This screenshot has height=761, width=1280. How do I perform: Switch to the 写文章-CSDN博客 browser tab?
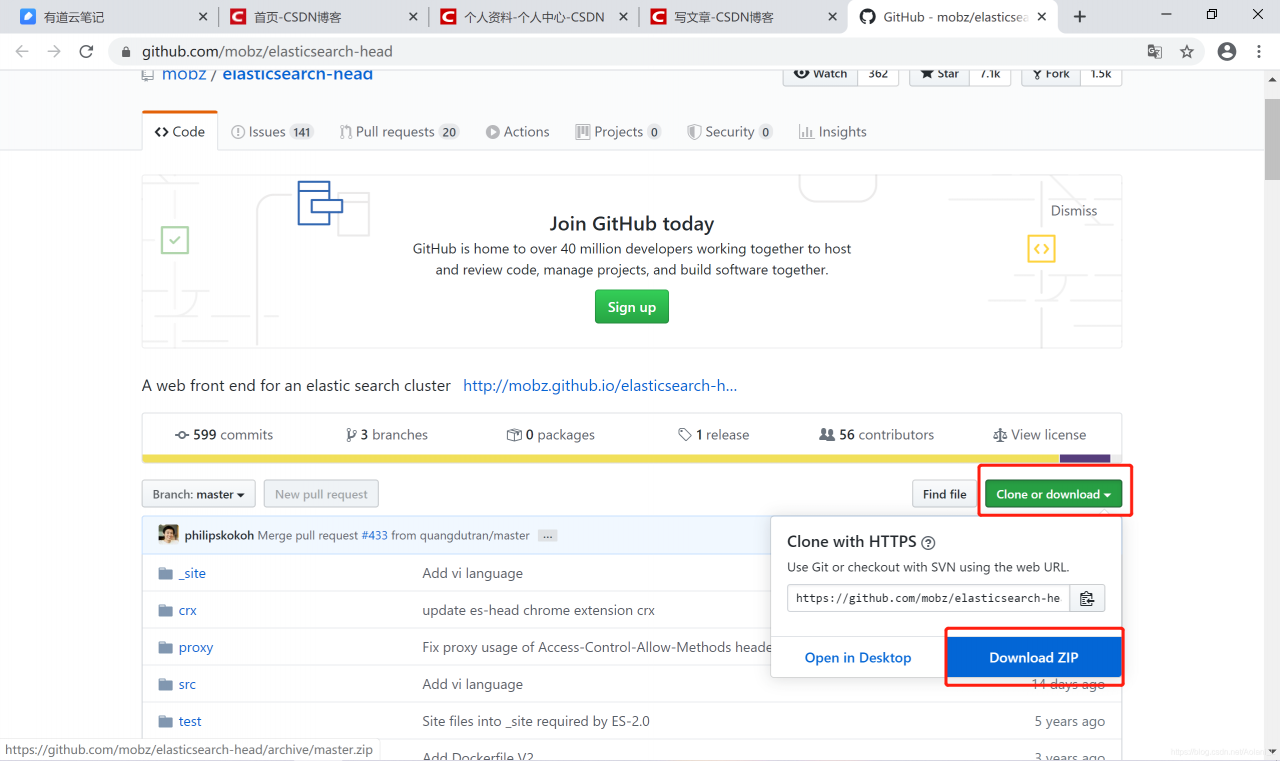pos(743,17)
